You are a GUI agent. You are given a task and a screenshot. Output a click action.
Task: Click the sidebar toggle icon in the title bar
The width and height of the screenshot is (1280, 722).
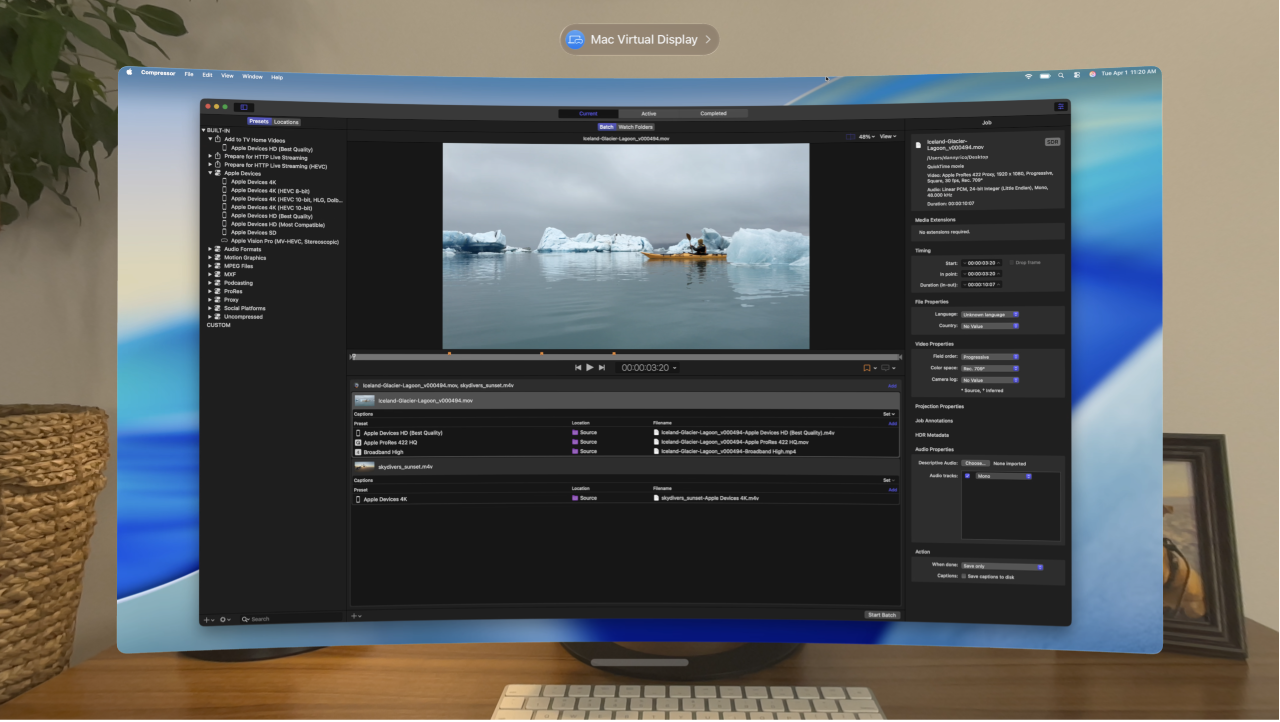coord(243,105)
